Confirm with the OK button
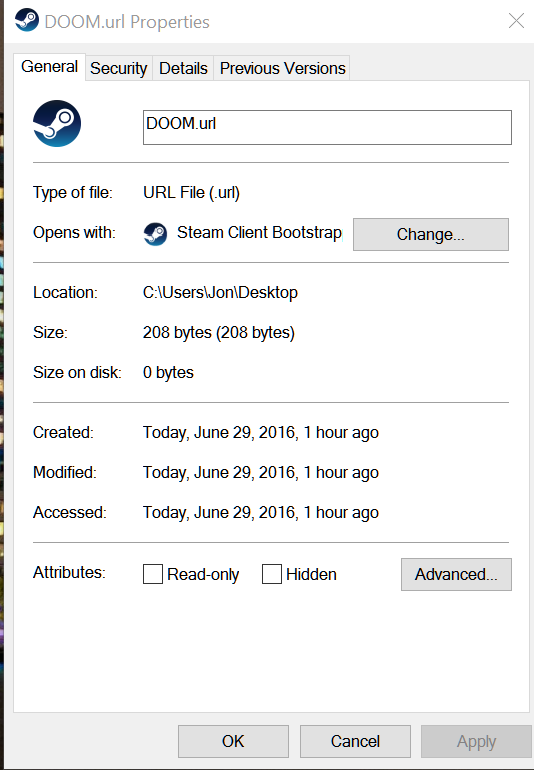 click(233, 741)
